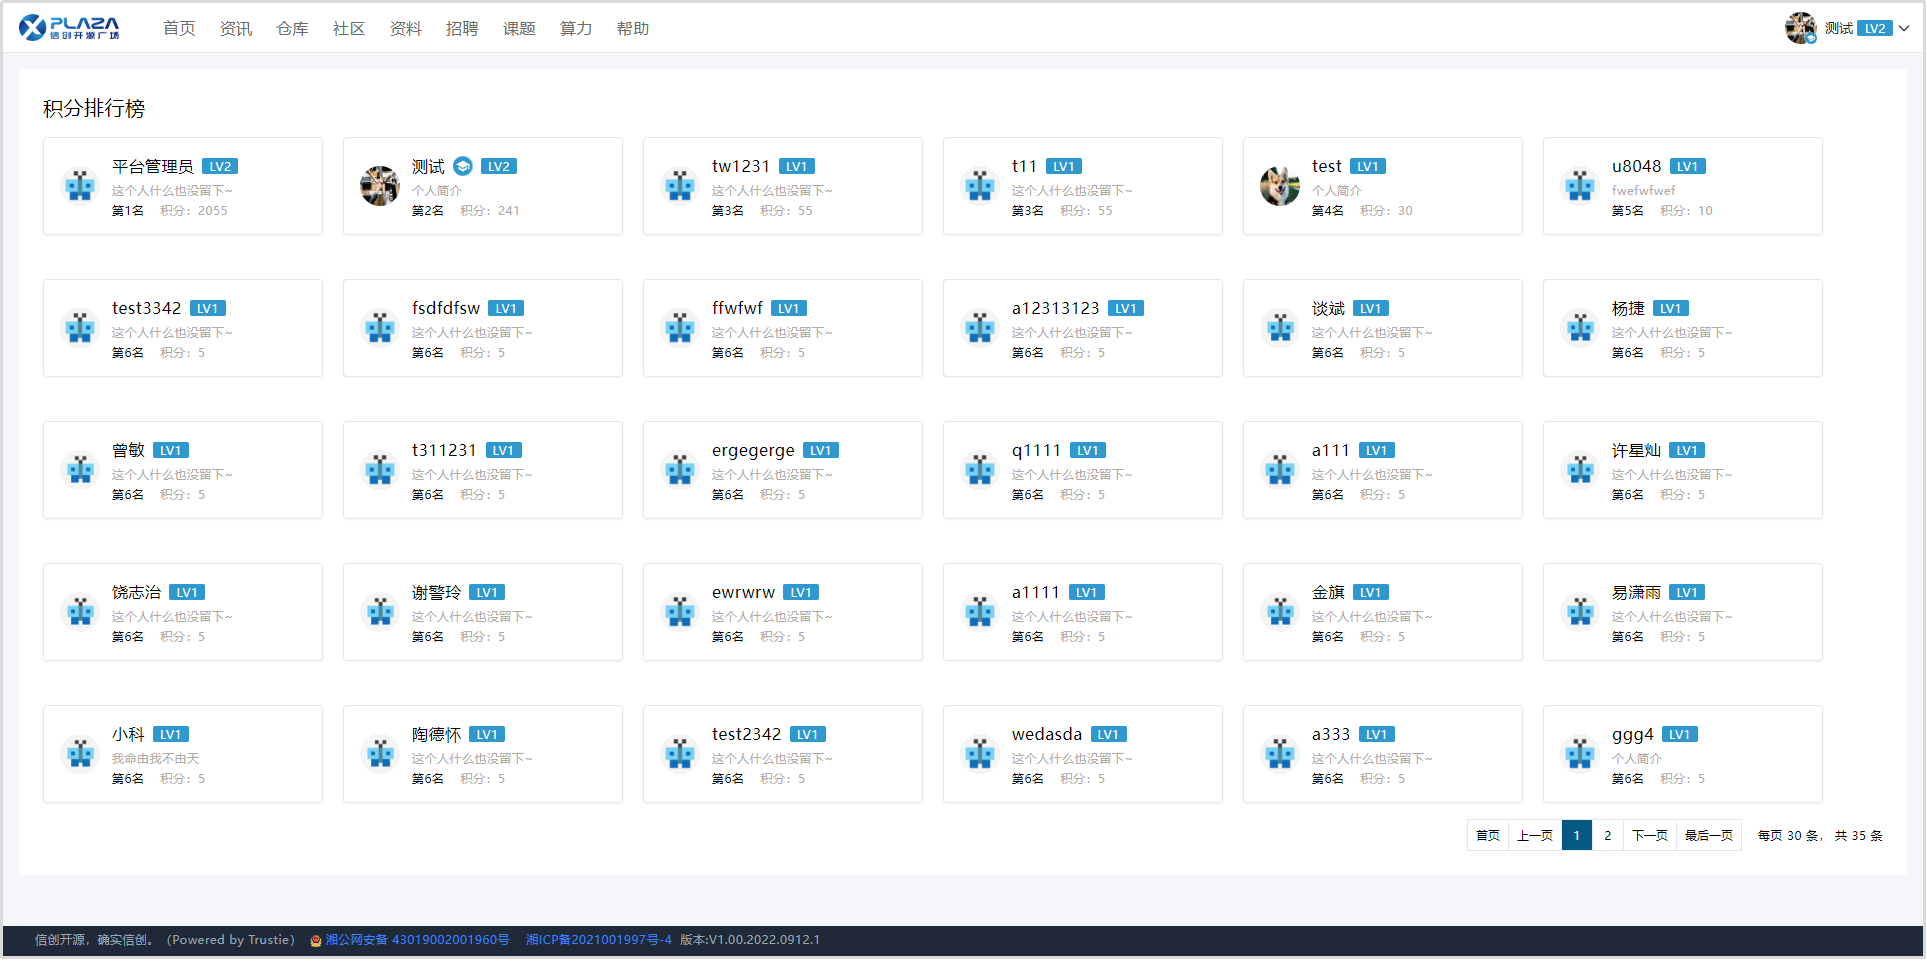
Task: Click the 下一页 pagination button
Action: [1649, 835]
